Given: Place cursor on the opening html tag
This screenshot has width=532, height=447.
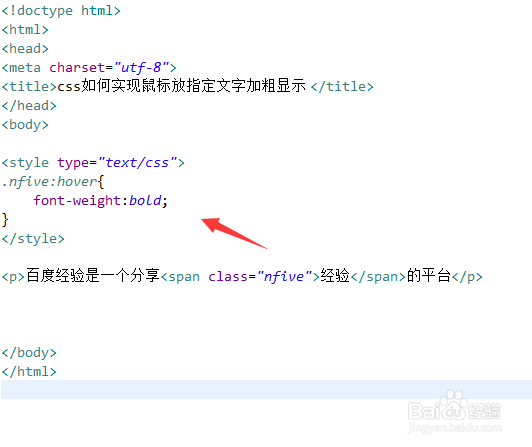Looking at the screenshot, I should pos(25,30).
